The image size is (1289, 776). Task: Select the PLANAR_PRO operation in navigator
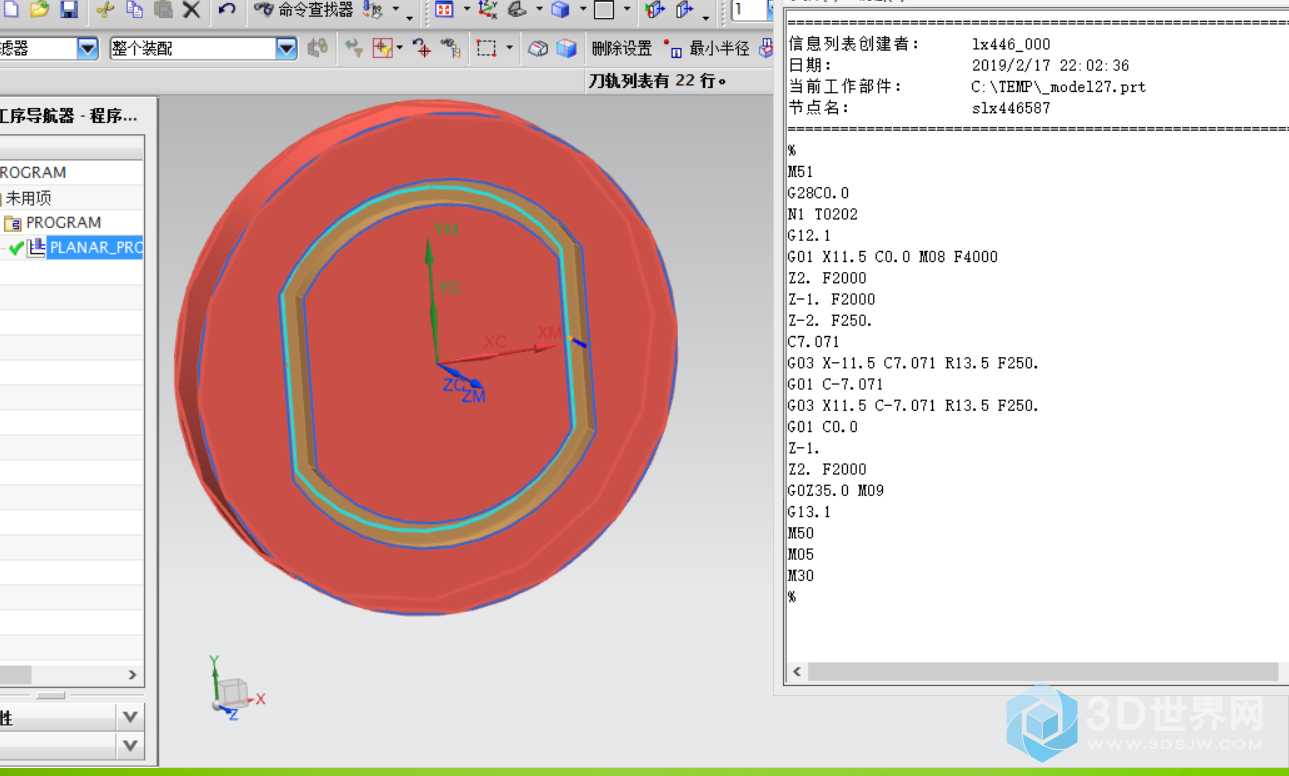pyautogui.click(x=96, y=247)
